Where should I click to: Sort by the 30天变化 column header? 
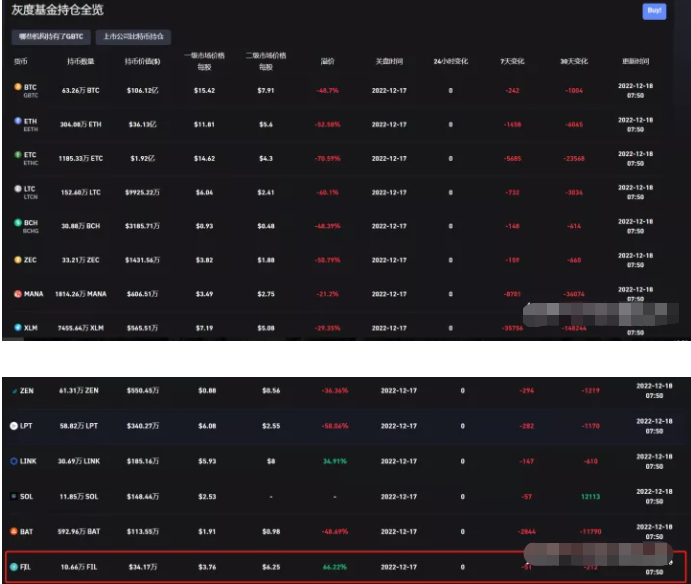573,61
